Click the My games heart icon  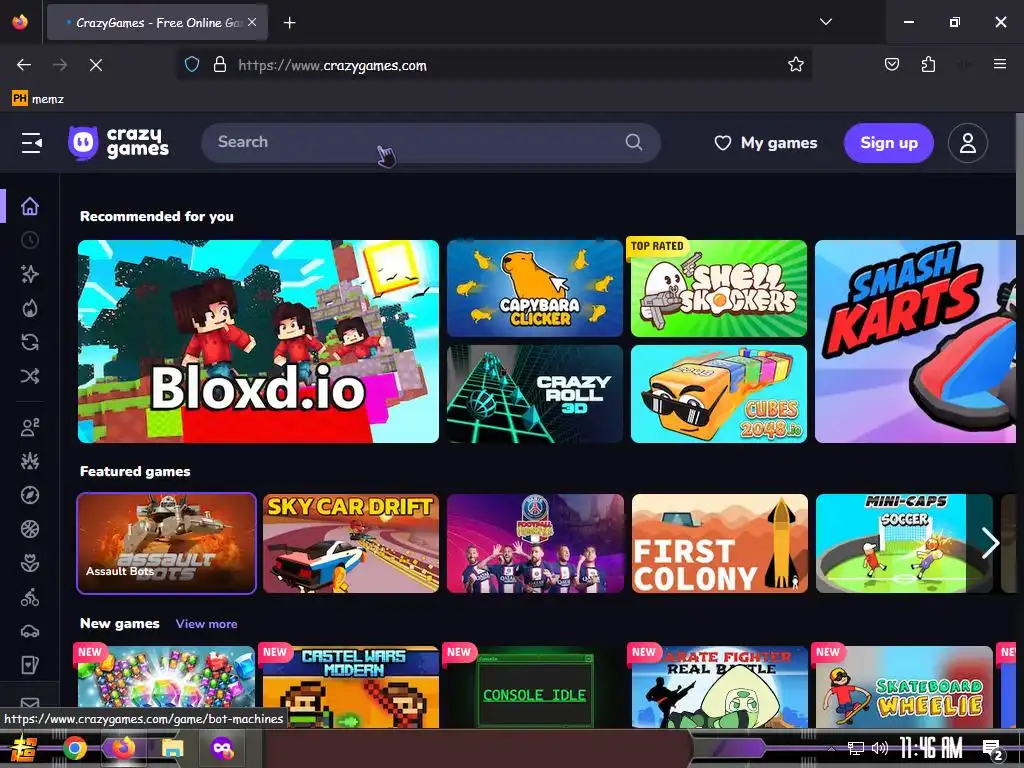point(722,143)
